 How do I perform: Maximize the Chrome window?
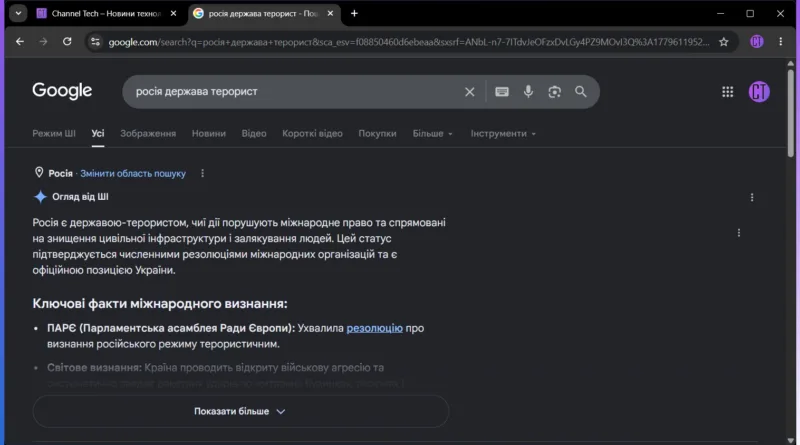(x=750, y=14)
